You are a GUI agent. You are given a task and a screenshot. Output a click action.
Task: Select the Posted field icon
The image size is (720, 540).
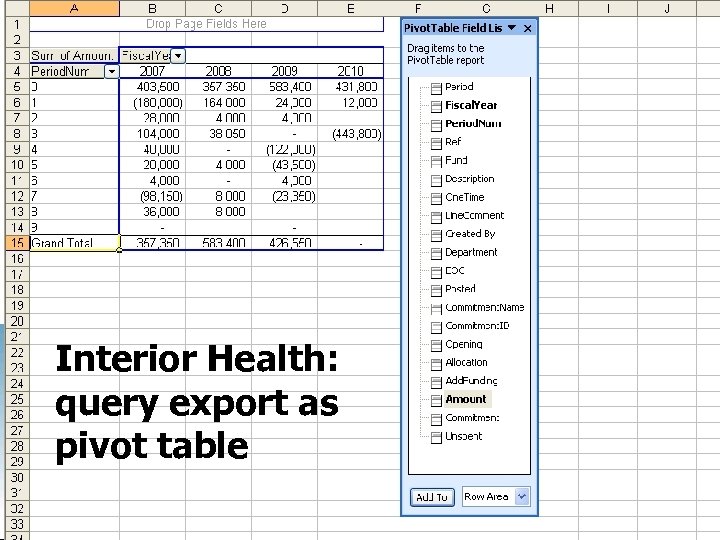tap(436, 290)
